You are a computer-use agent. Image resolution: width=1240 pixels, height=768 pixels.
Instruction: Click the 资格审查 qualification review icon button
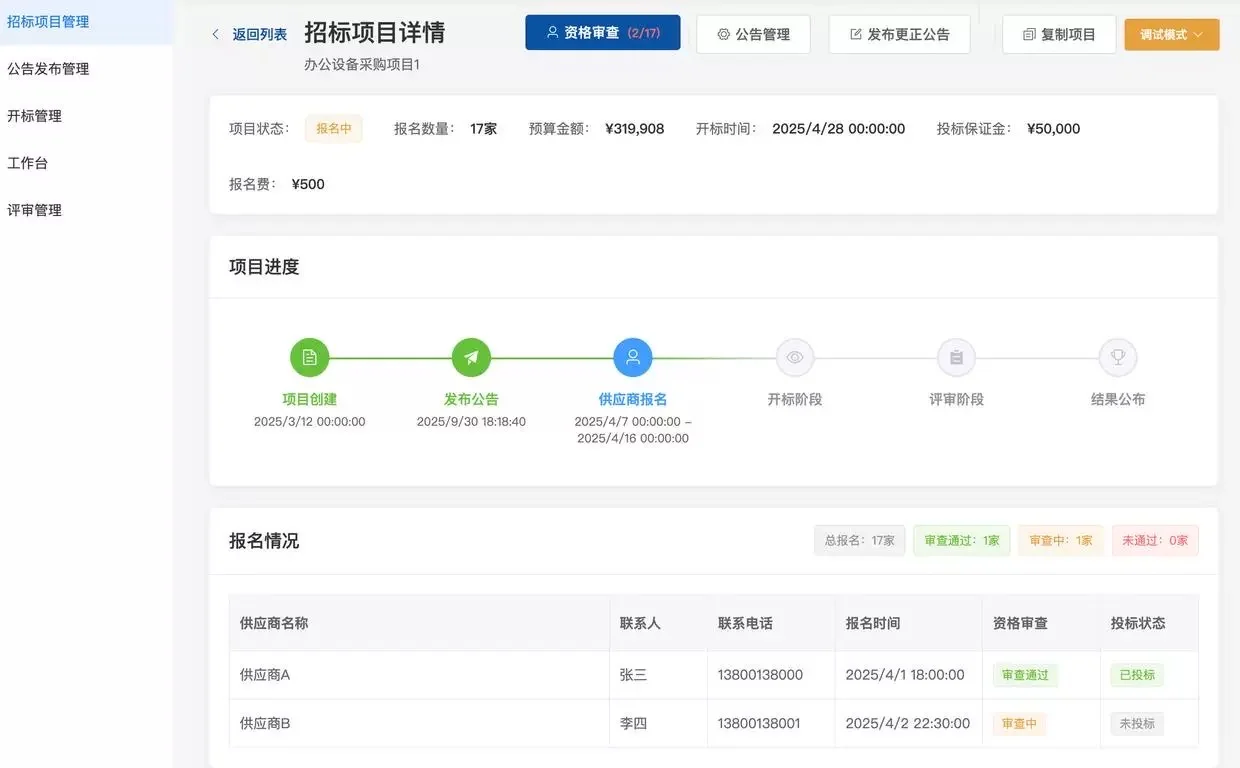click(553, 31)
